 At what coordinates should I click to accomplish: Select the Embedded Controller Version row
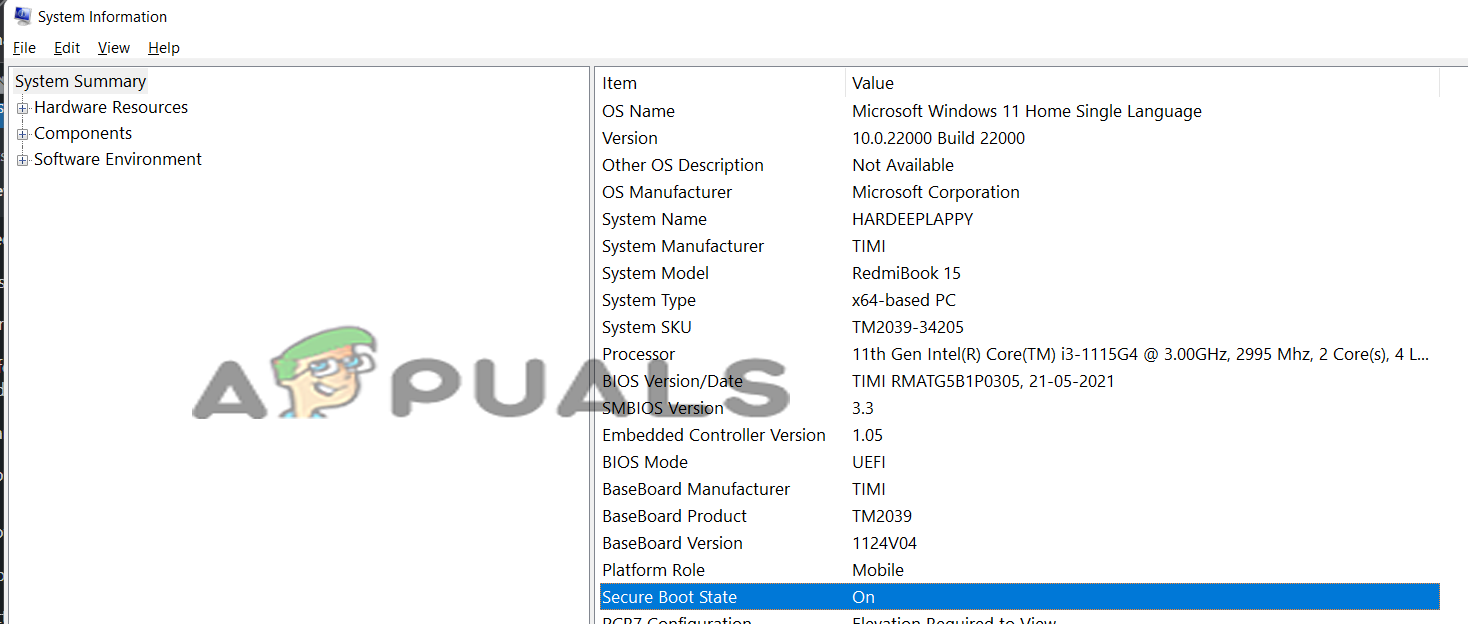pos(1019,435)
